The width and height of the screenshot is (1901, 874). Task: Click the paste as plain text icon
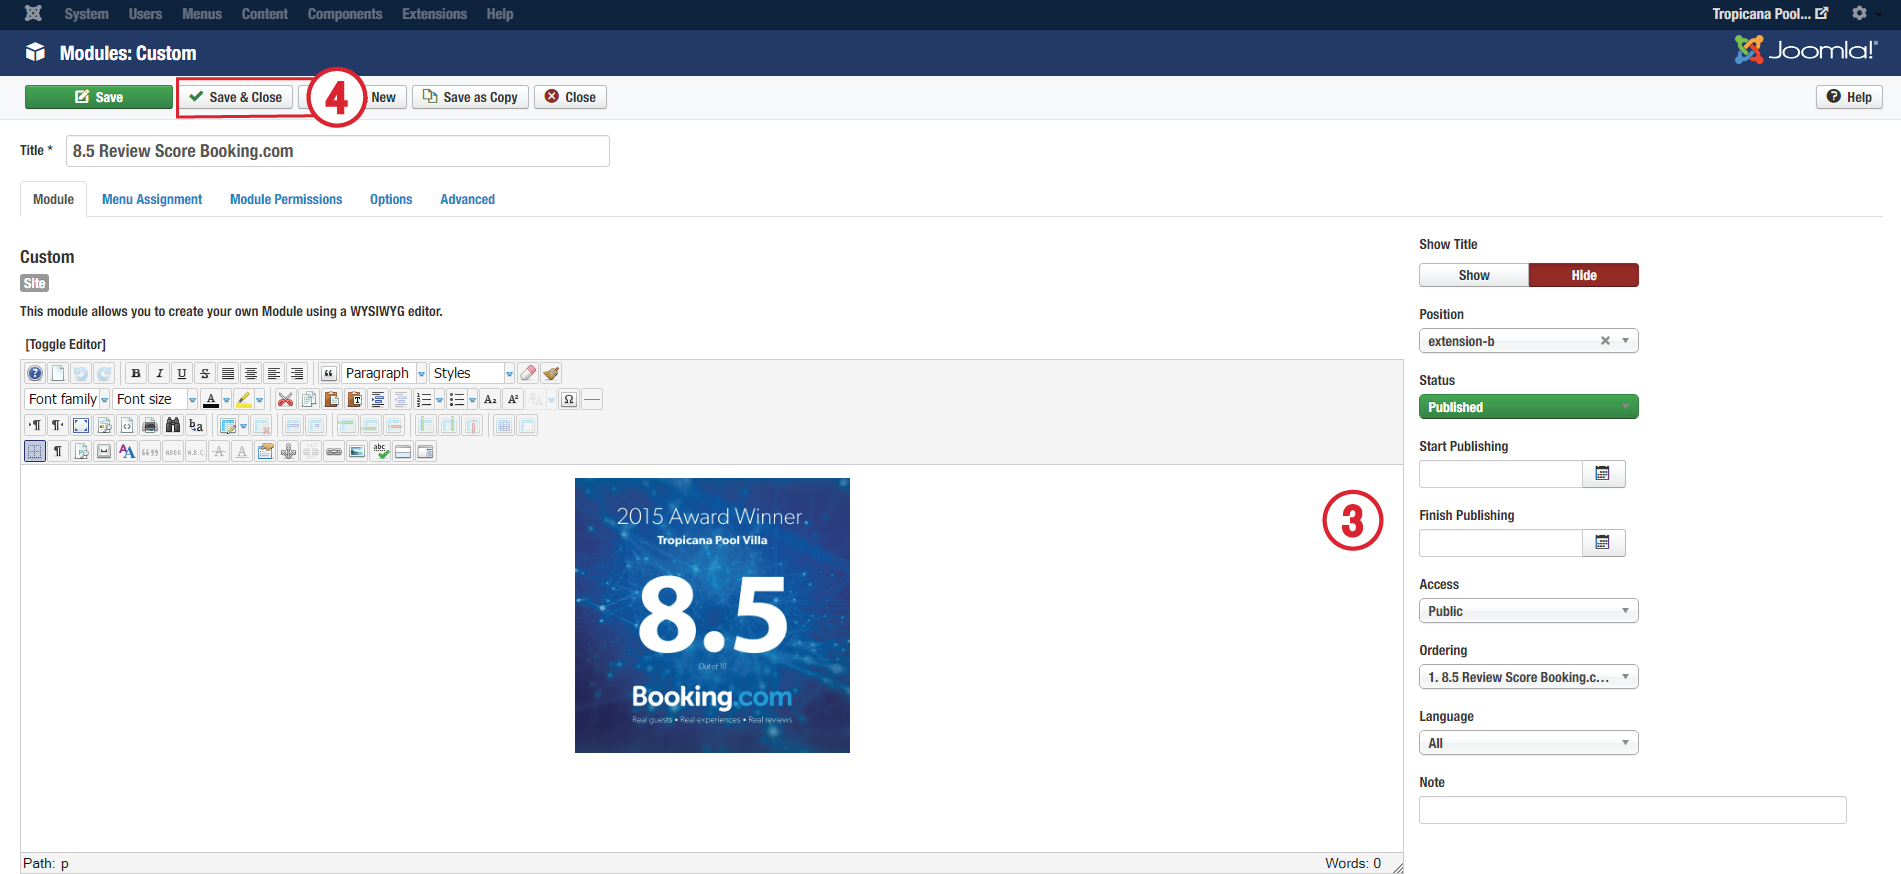[x=354, y=399]
